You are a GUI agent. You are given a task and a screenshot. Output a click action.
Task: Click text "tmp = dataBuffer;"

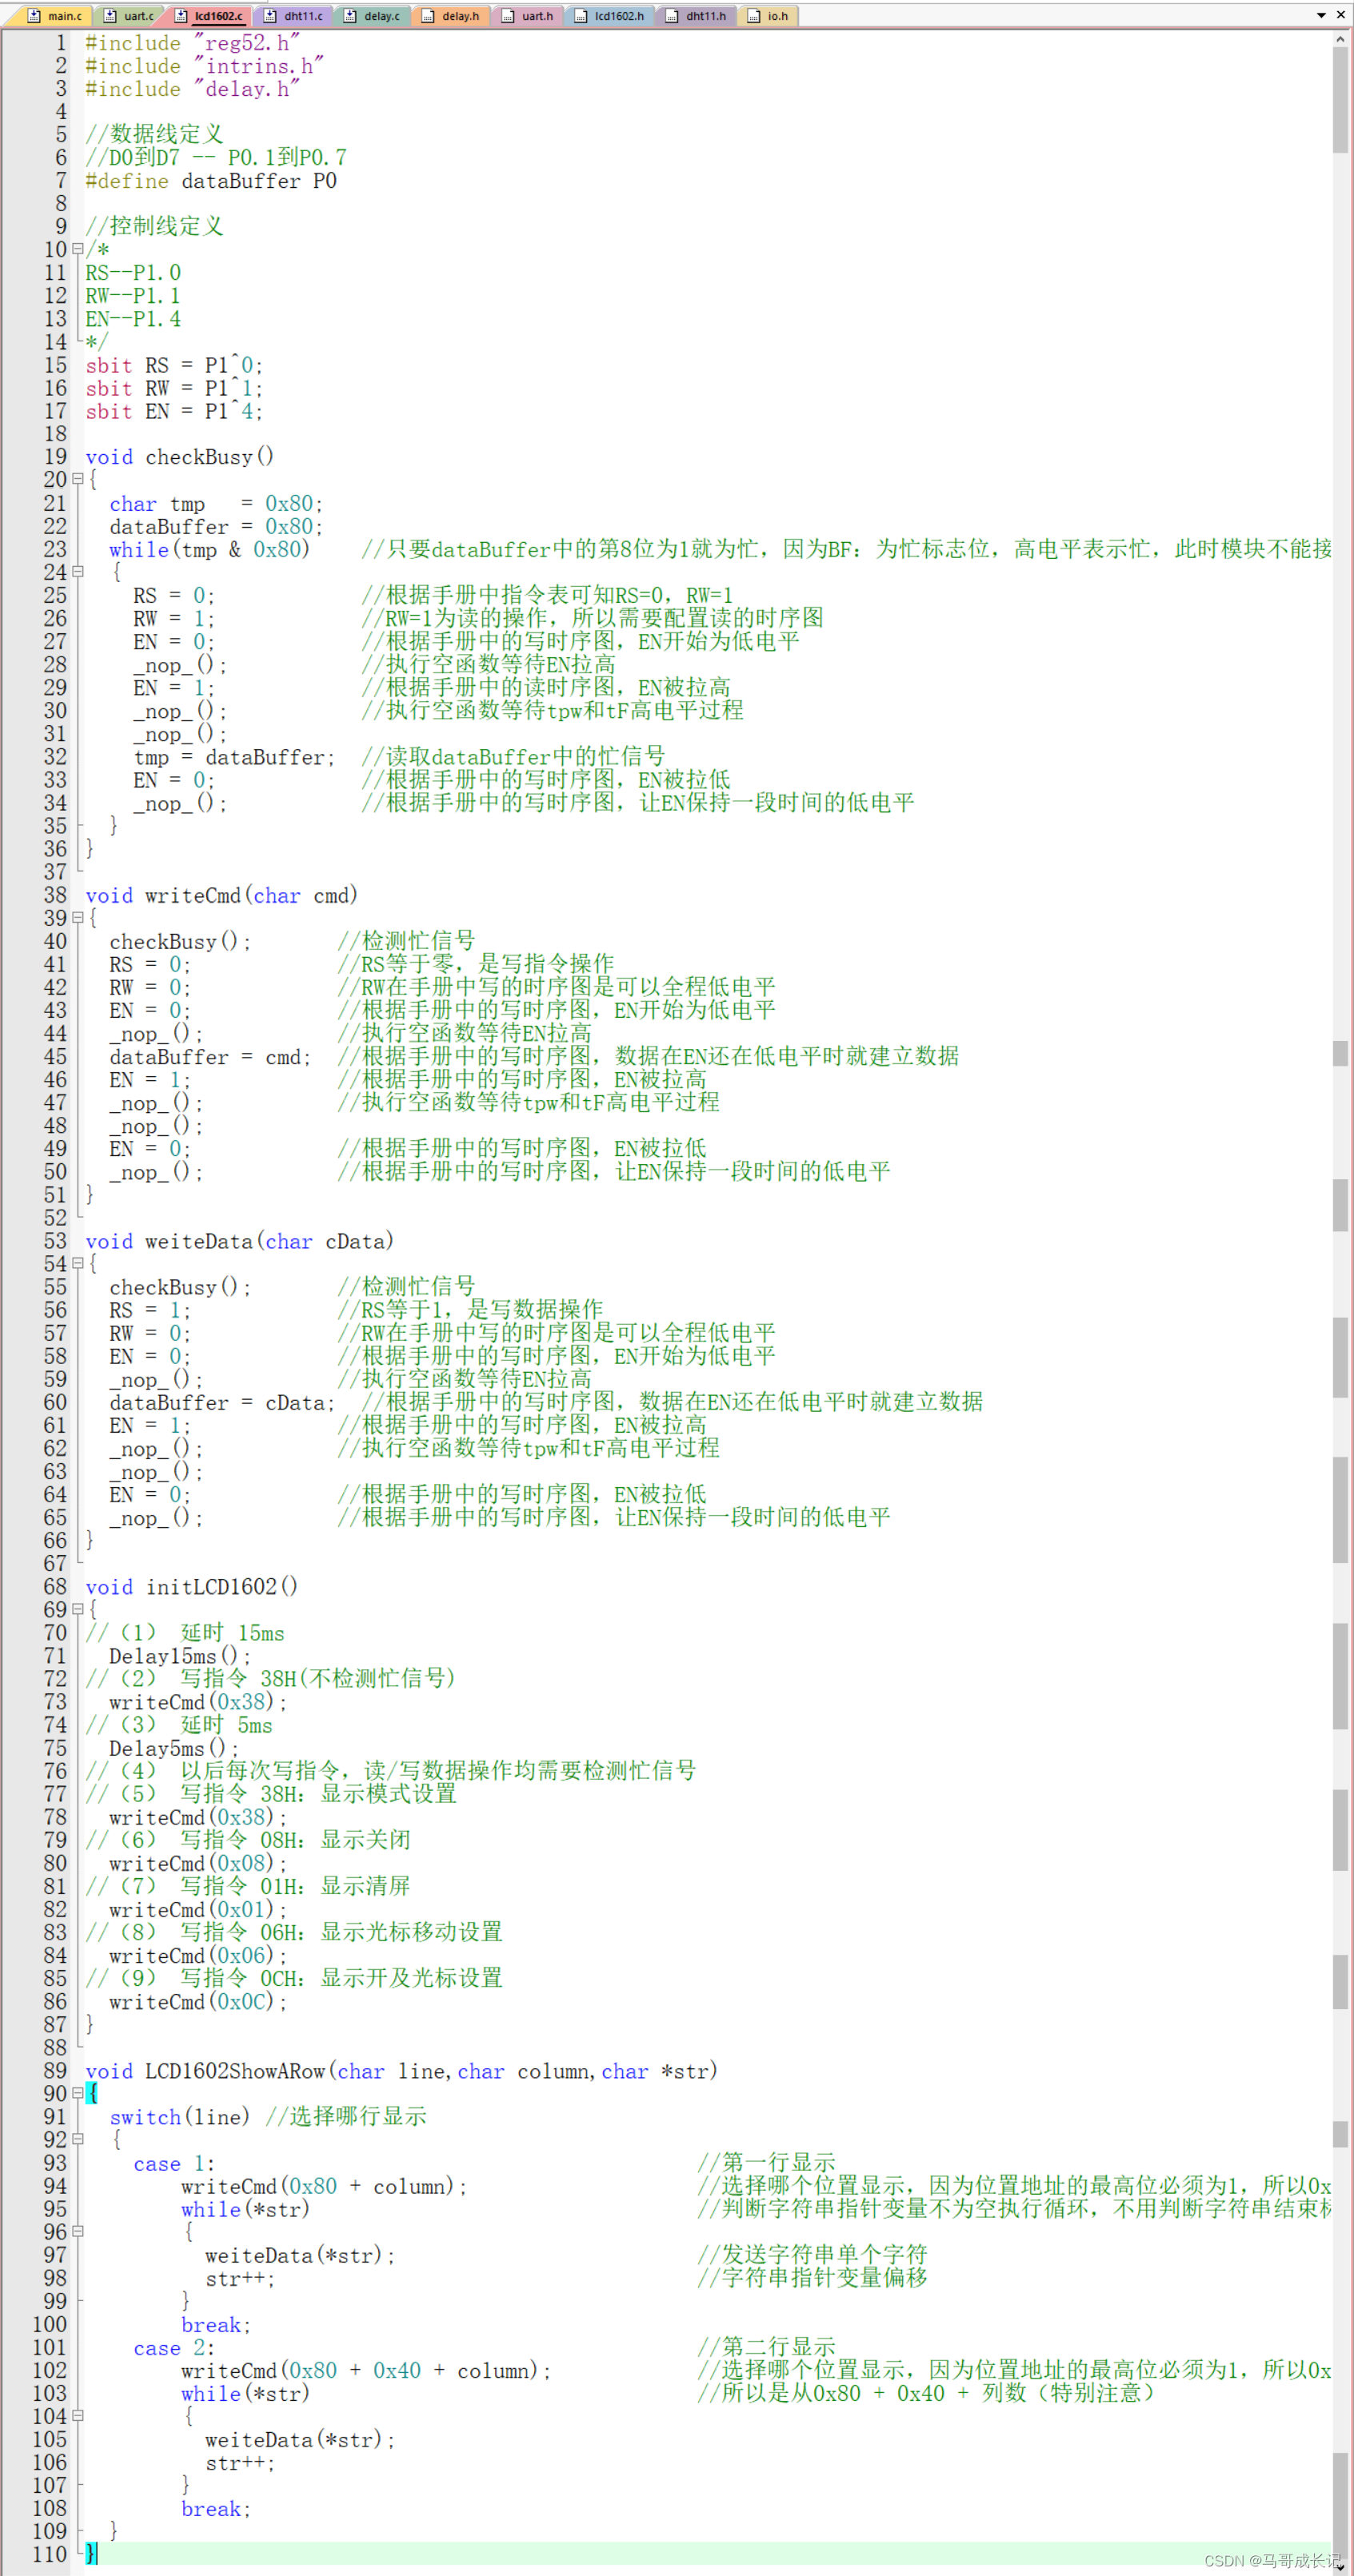235,757
